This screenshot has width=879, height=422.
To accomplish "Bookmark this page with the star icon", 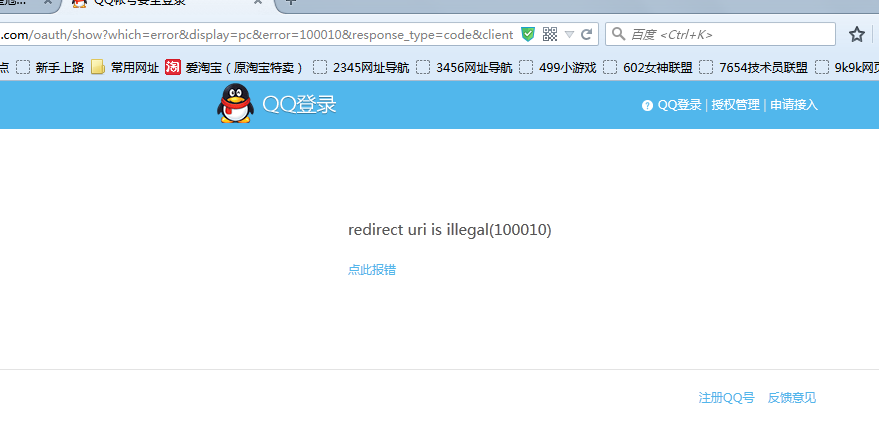I will (857, 35).
